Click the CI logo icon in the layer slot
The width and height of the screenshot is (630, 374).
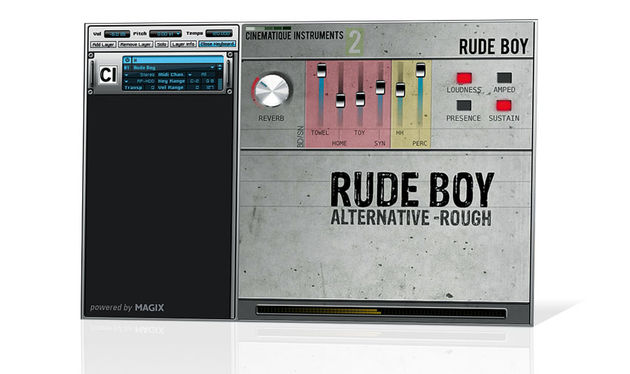[108, 74]
